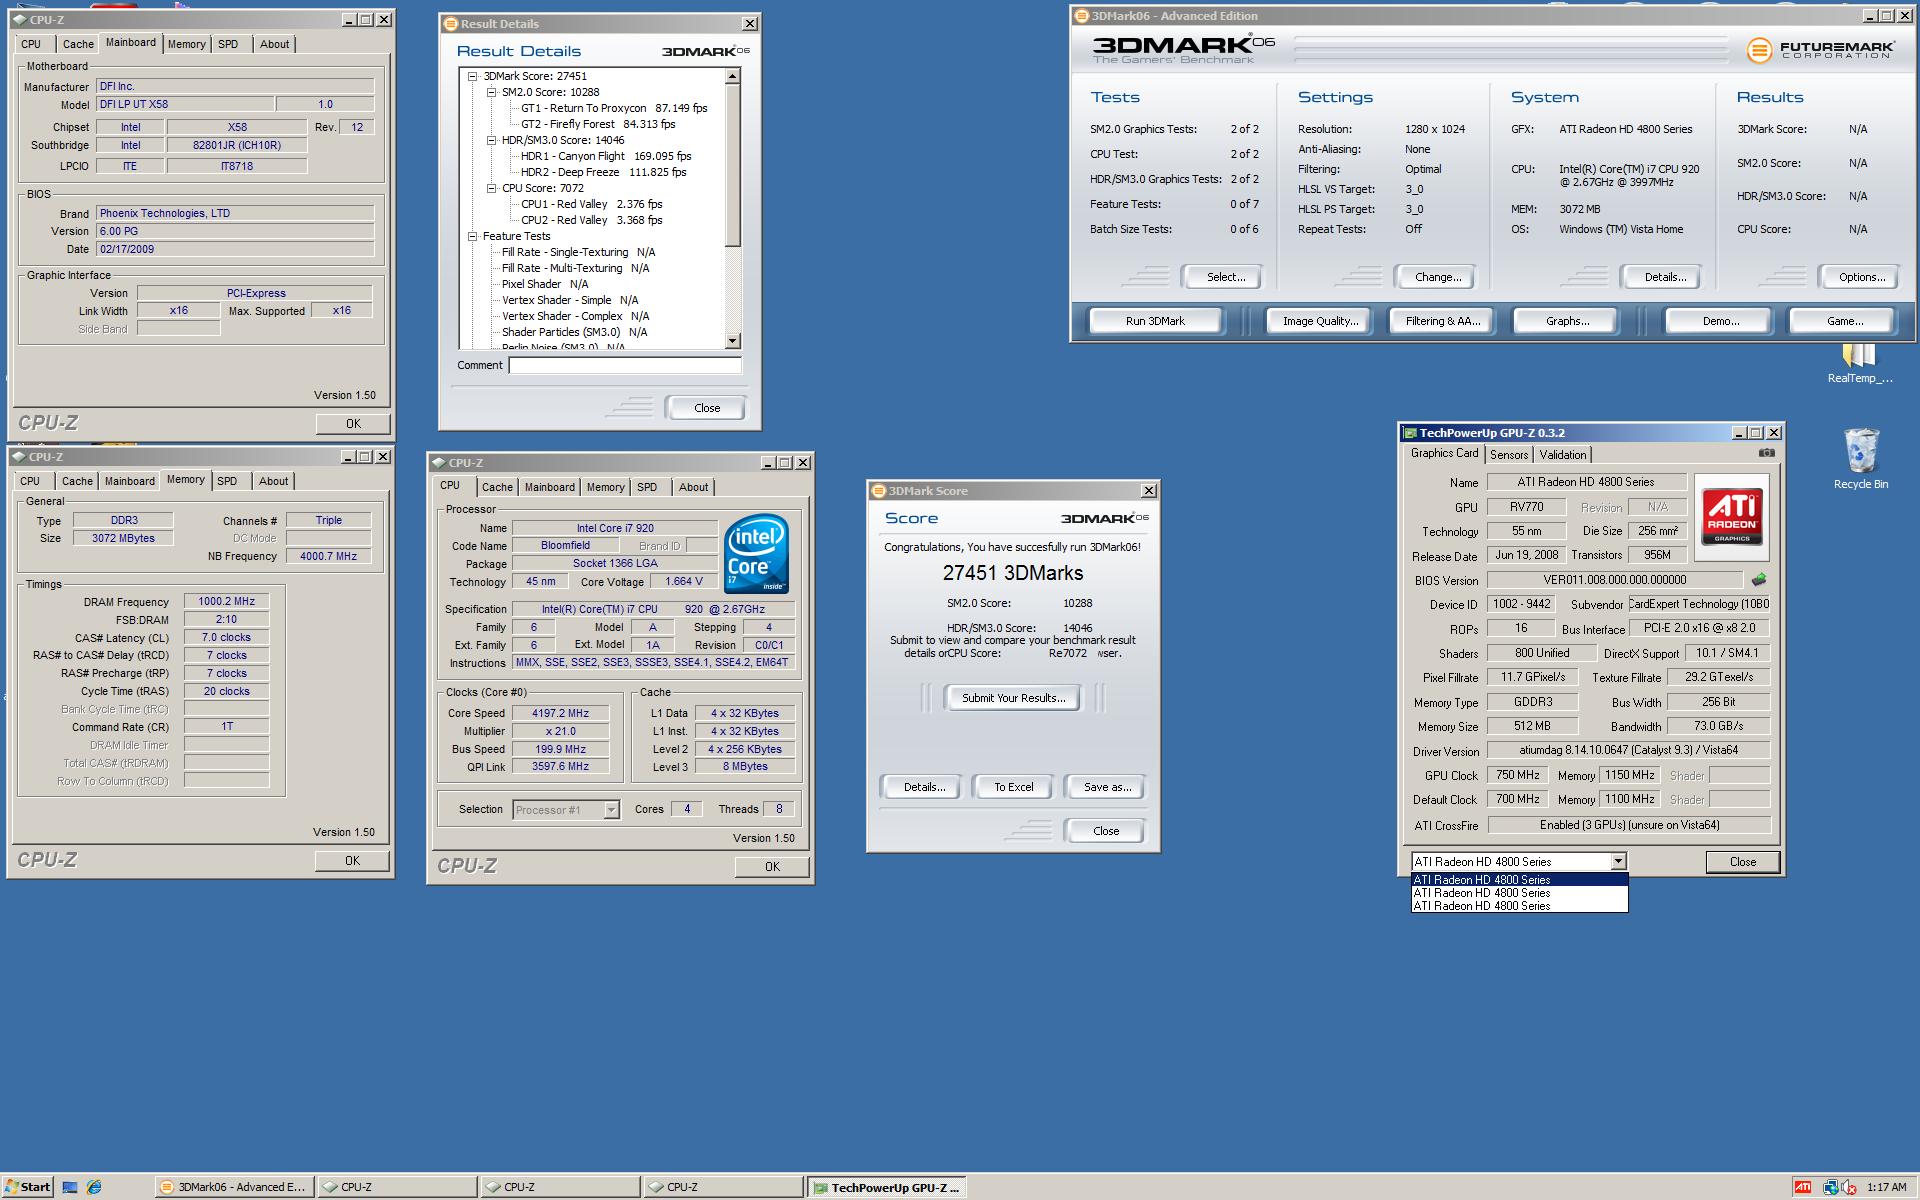Screen dimensions: 1920x1200
Task: Click Change button under Settings
Action: 1437,277
